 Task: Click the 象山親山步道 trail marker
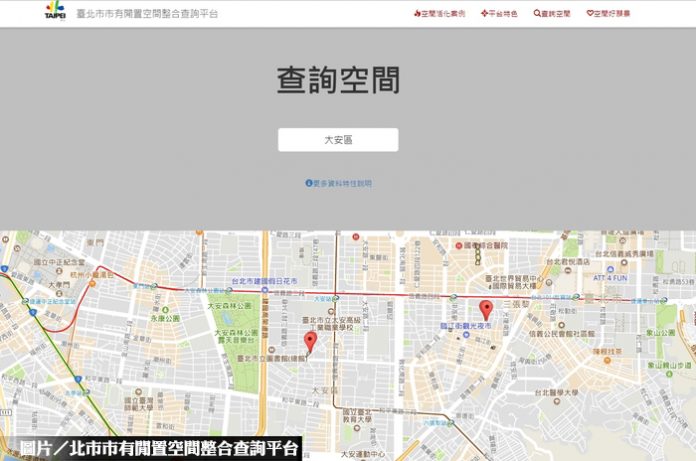click(669, 374)
